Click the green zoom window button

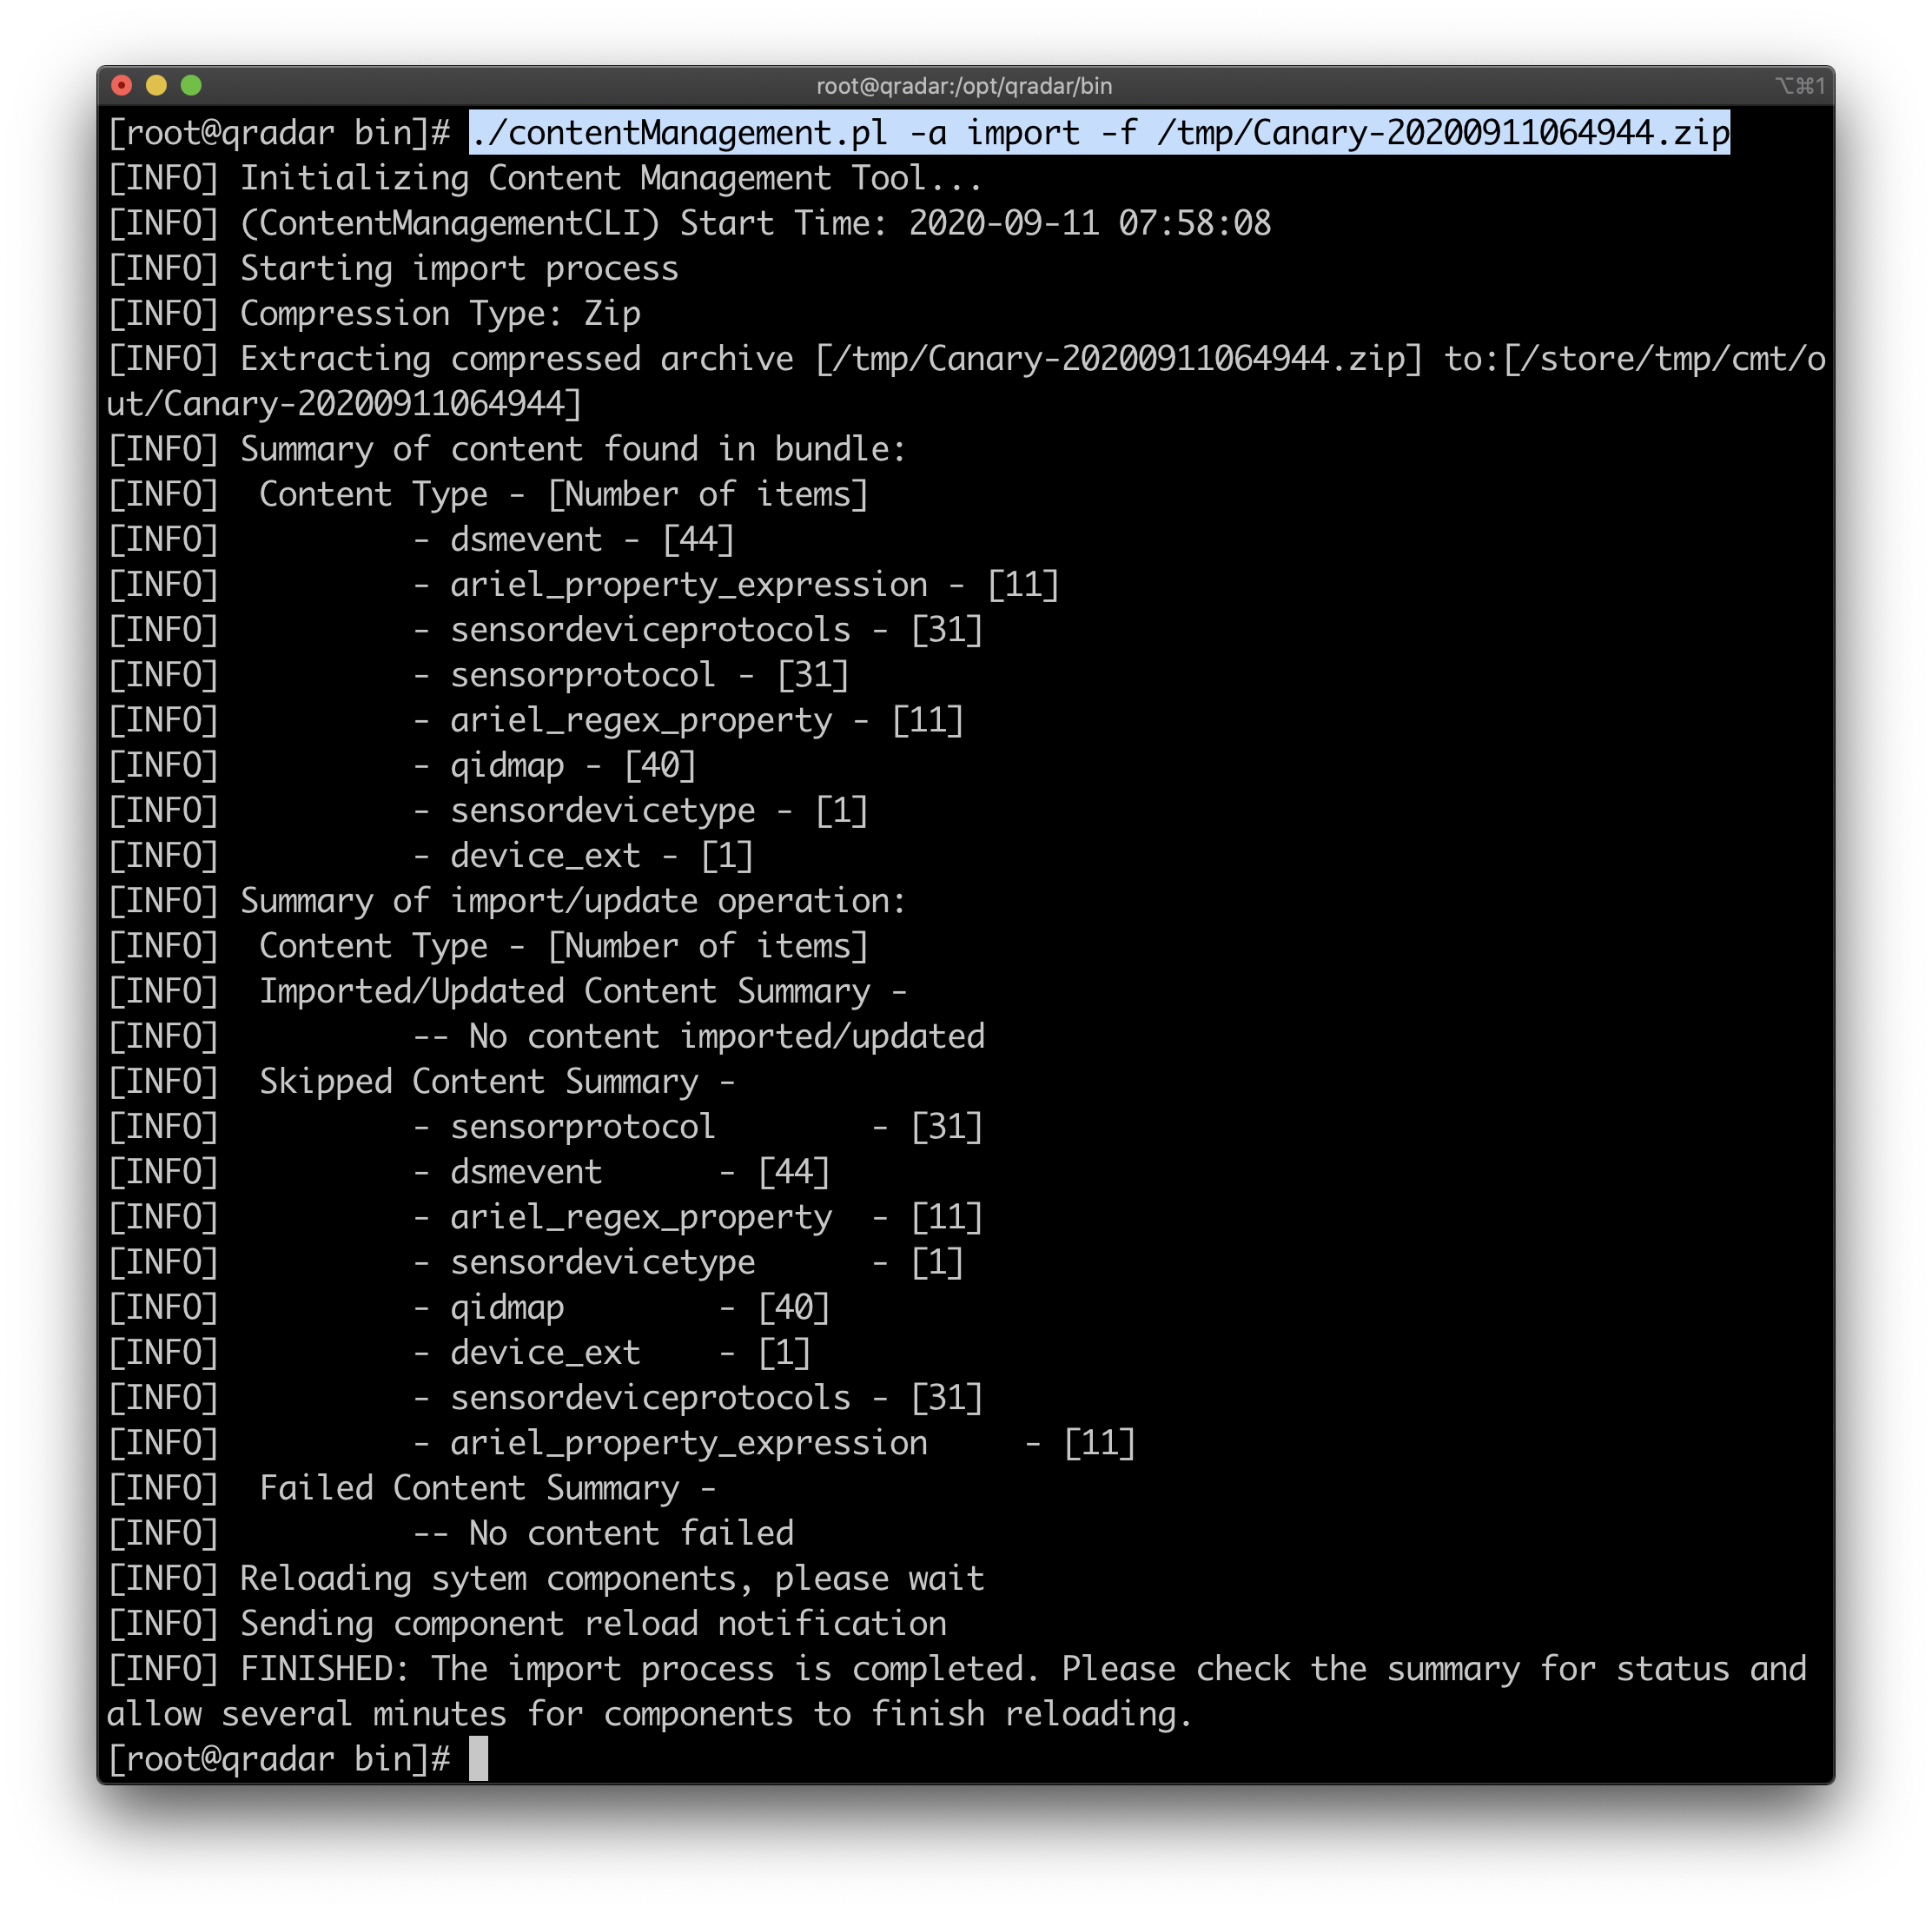[x=191, y=86]
